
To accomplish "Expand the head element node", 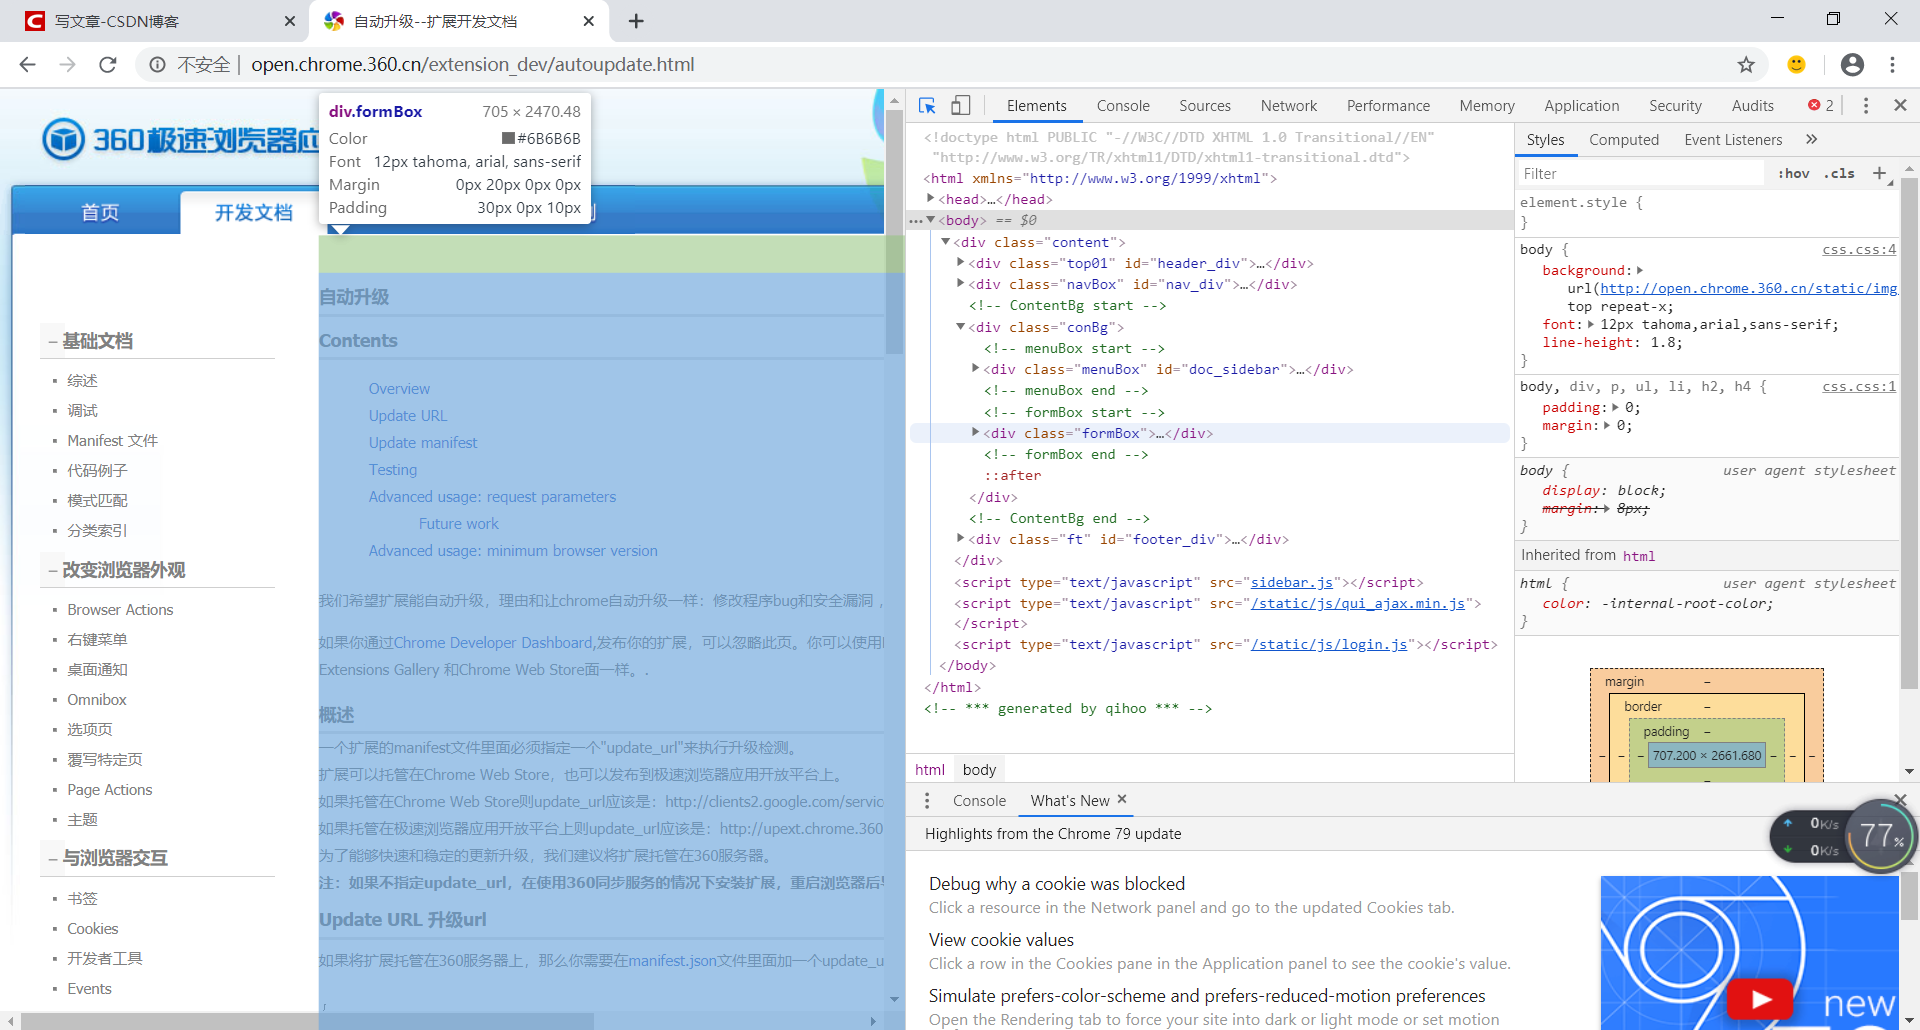I will (931, 199).
